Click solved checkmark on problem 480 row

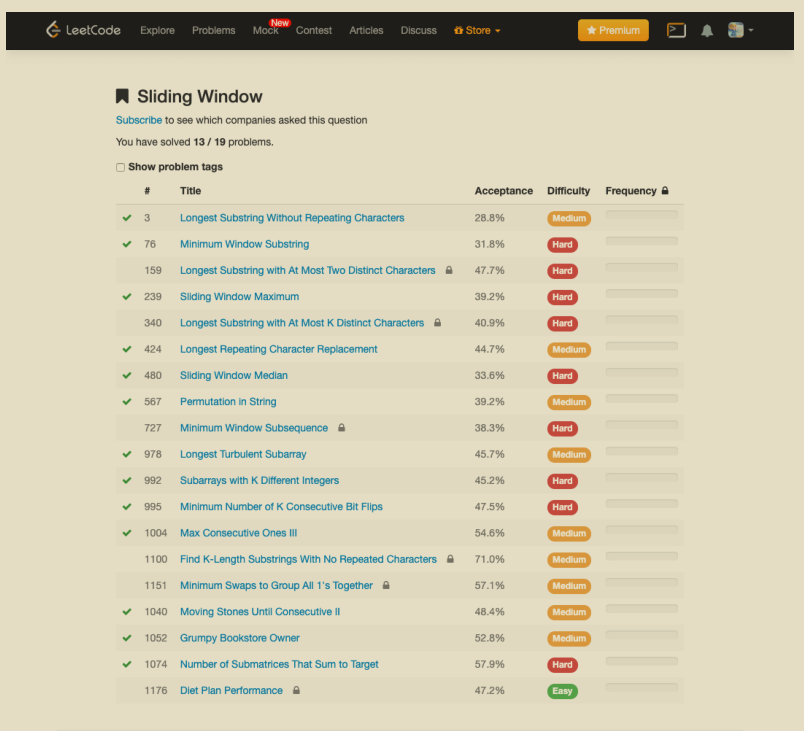(127, 375)
